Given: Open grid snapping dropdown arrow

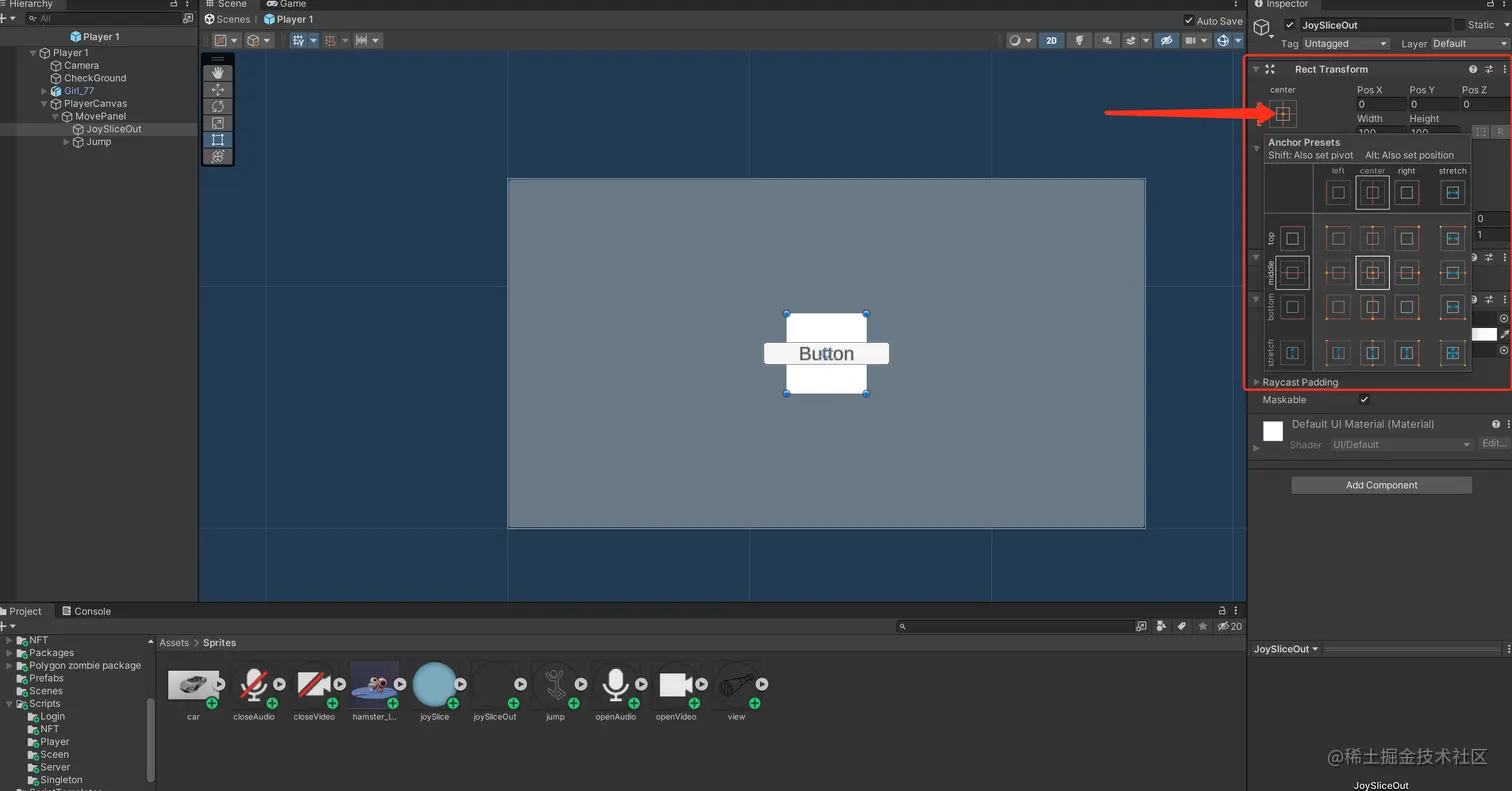Looking at the screenshot, I should click(x=313, y=41).
